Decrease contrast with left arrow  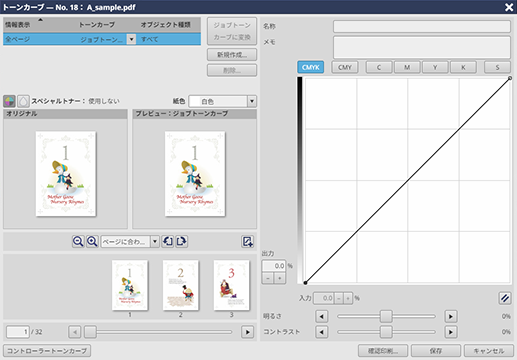click(x=322, y=332)
